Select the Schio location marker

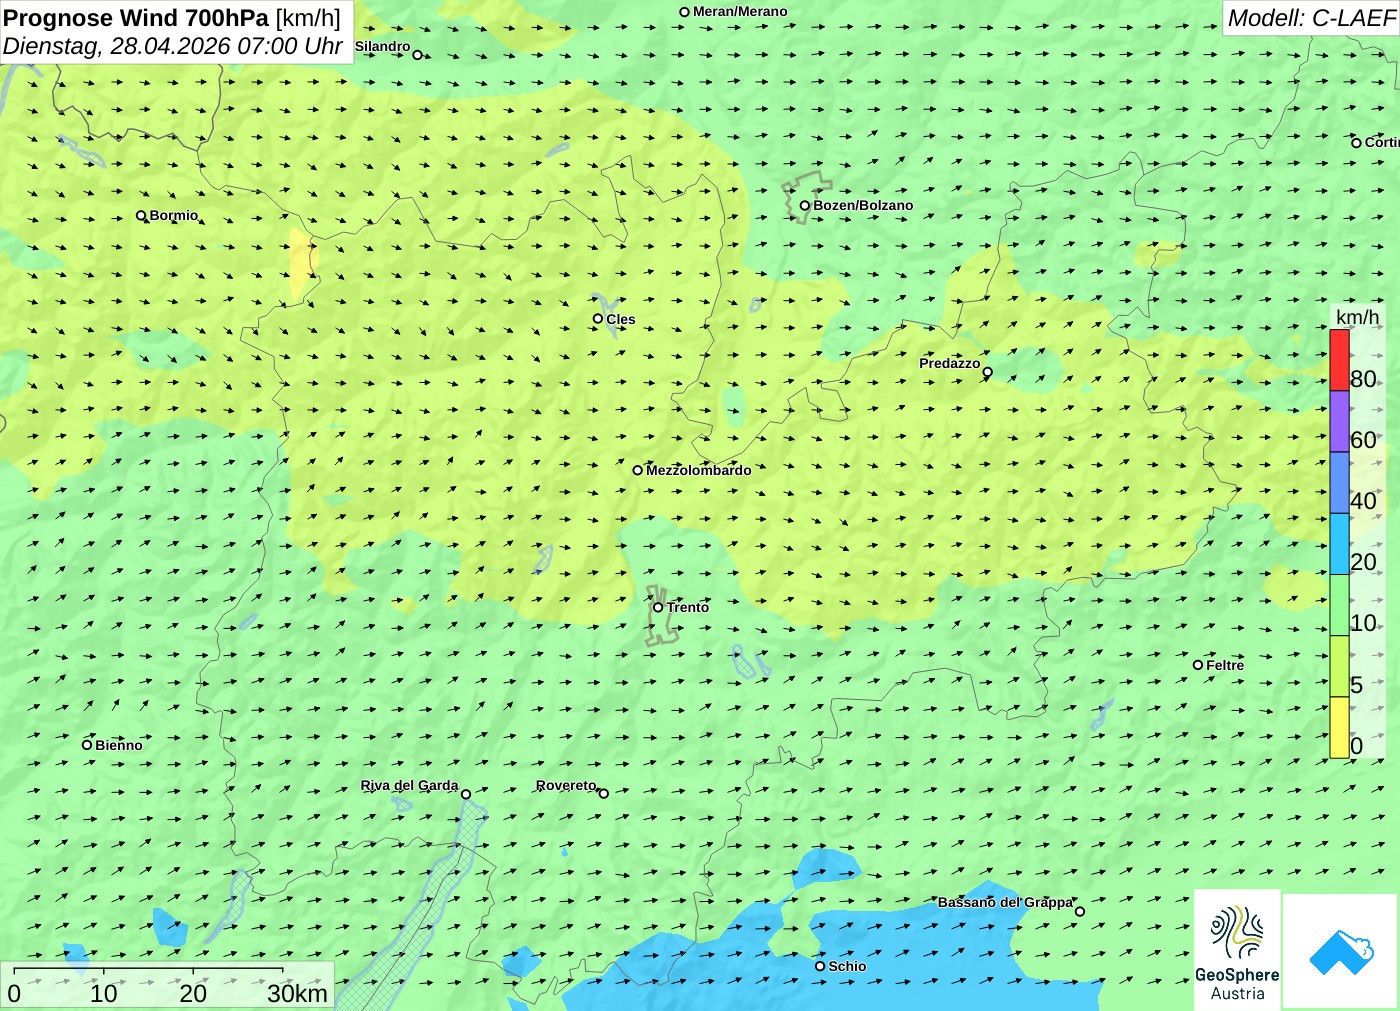820,966
